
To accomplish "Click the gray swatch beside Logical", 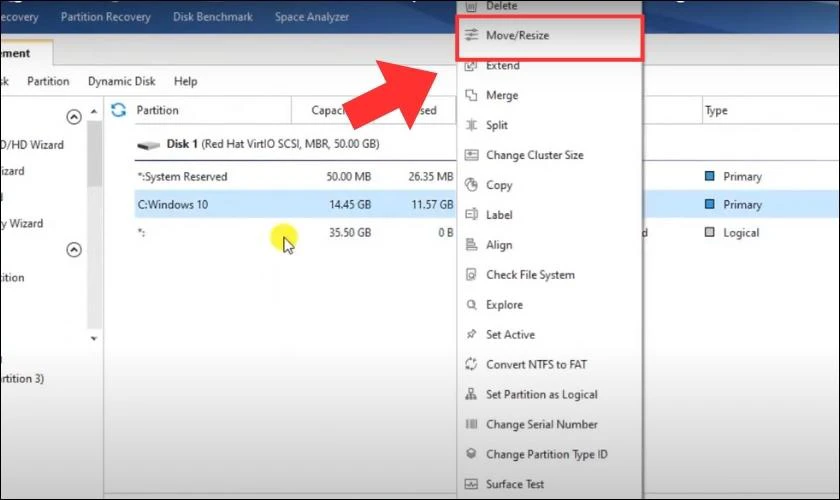I will 710,232.
